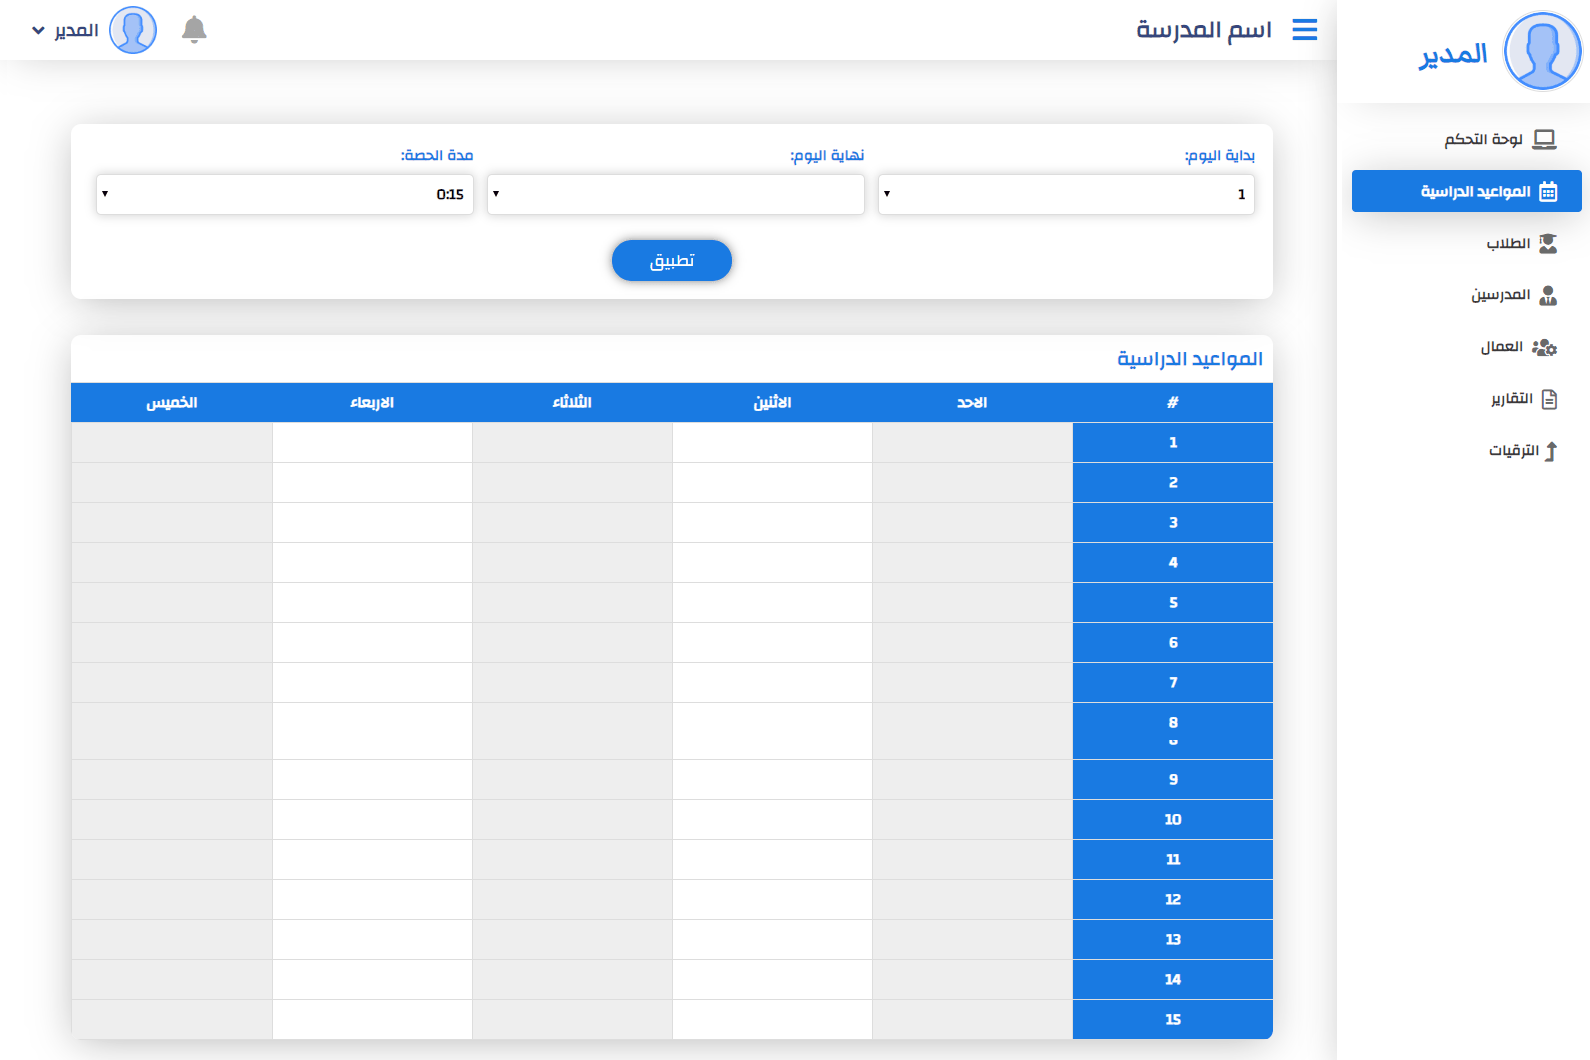This screenshot has height=1060, width=1590.
Task: Click the اسم المدرسة header title
Action: pos(1203,30)
